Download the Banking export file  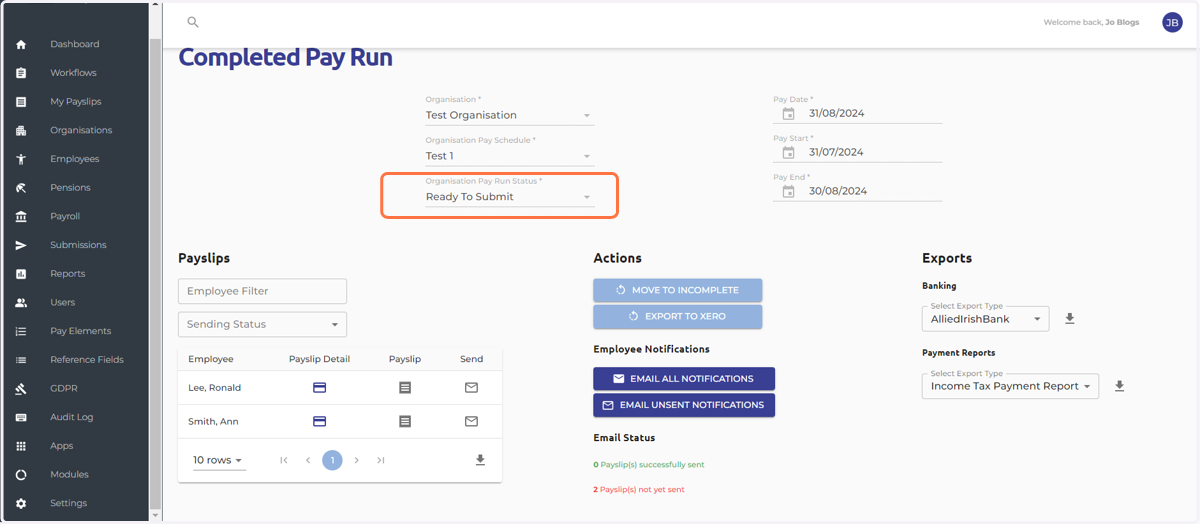(x=1070, y=319)
